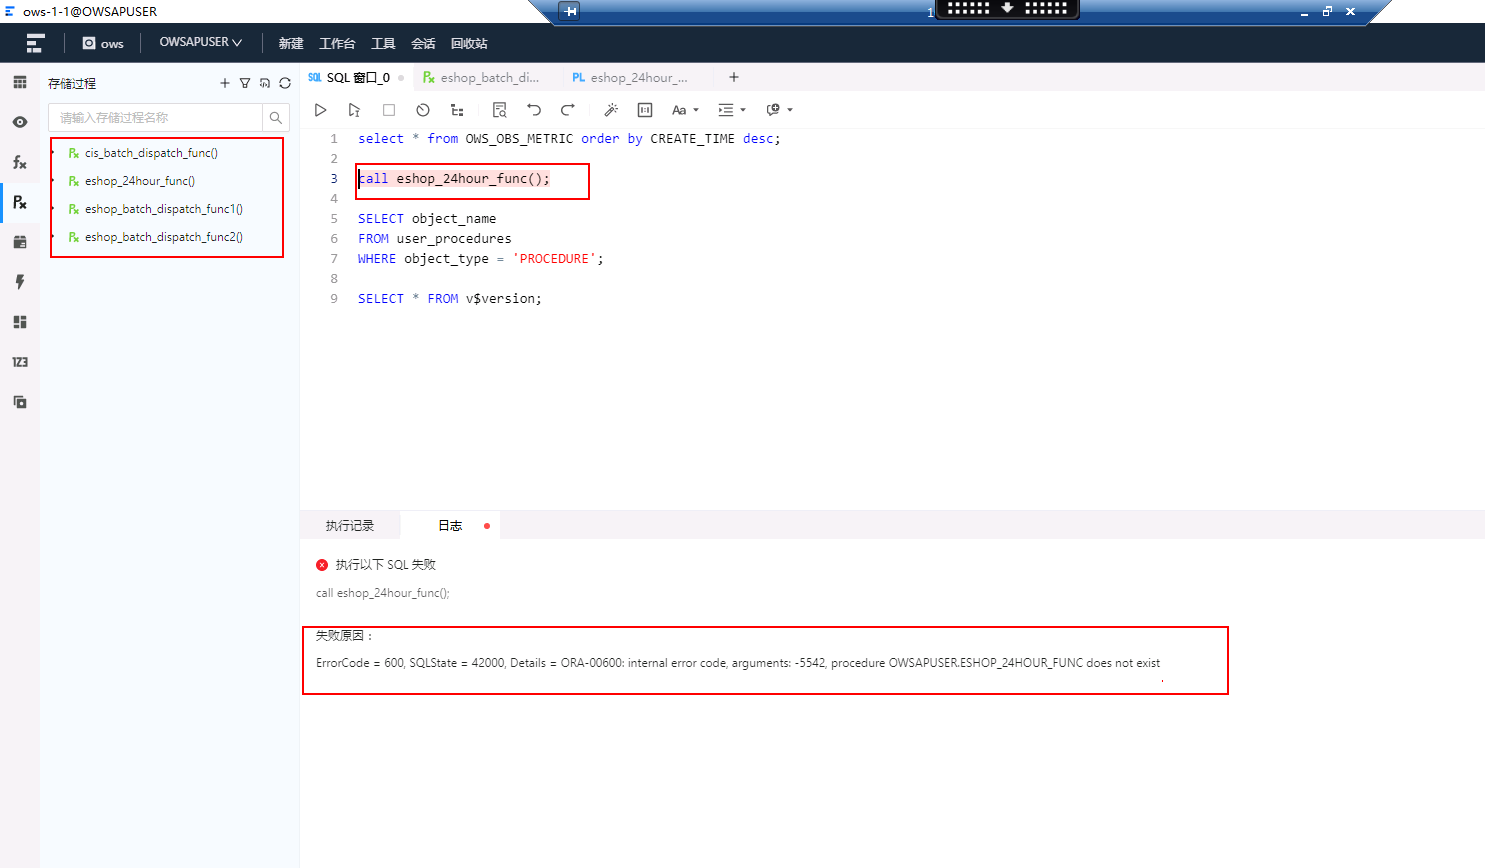Format SQL with the magic wand icon
Image resolution: width=1485 pixels, height=868 pixels.
[x=611, y=110]
